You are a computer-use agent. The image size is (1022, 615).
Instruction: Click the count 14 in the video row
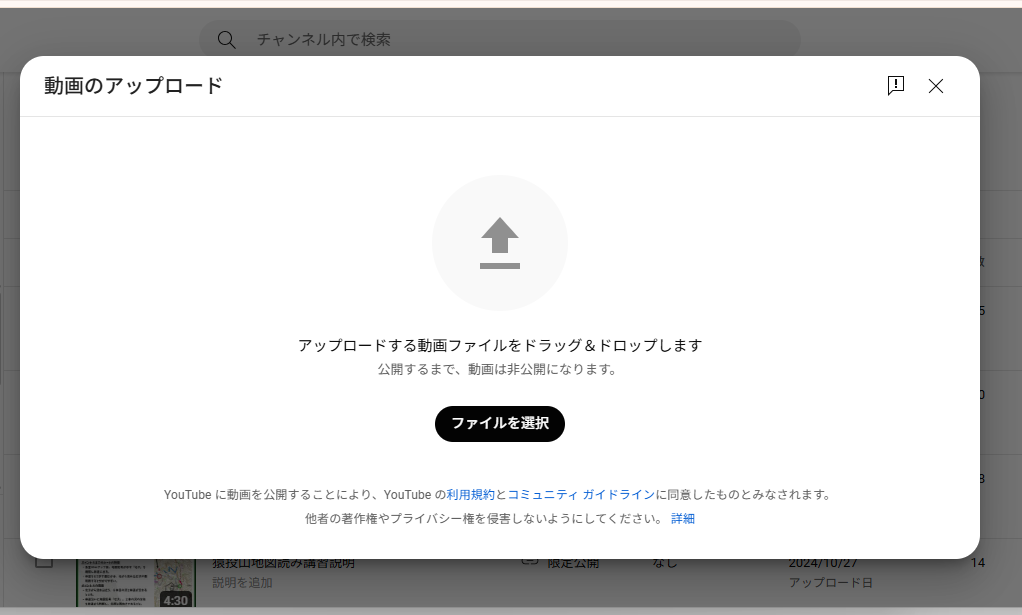pyautogui.click(x=977, y=563)
